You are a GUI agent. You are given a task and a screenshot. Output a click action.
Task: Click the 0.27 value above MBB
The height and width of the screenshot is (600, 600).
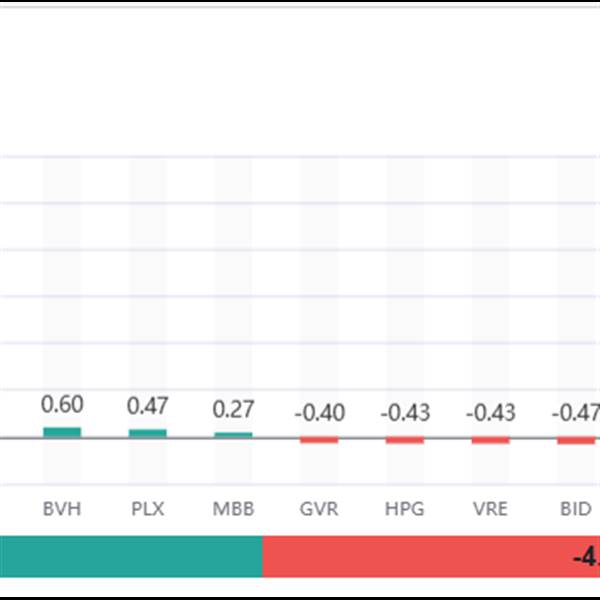[x=233, y=409]
